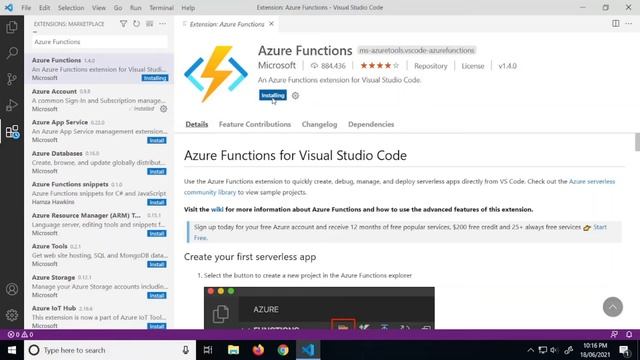Viewport: 640px width, 360px height.
Task: Open the Terminal menu
Action: coord(161,8)
